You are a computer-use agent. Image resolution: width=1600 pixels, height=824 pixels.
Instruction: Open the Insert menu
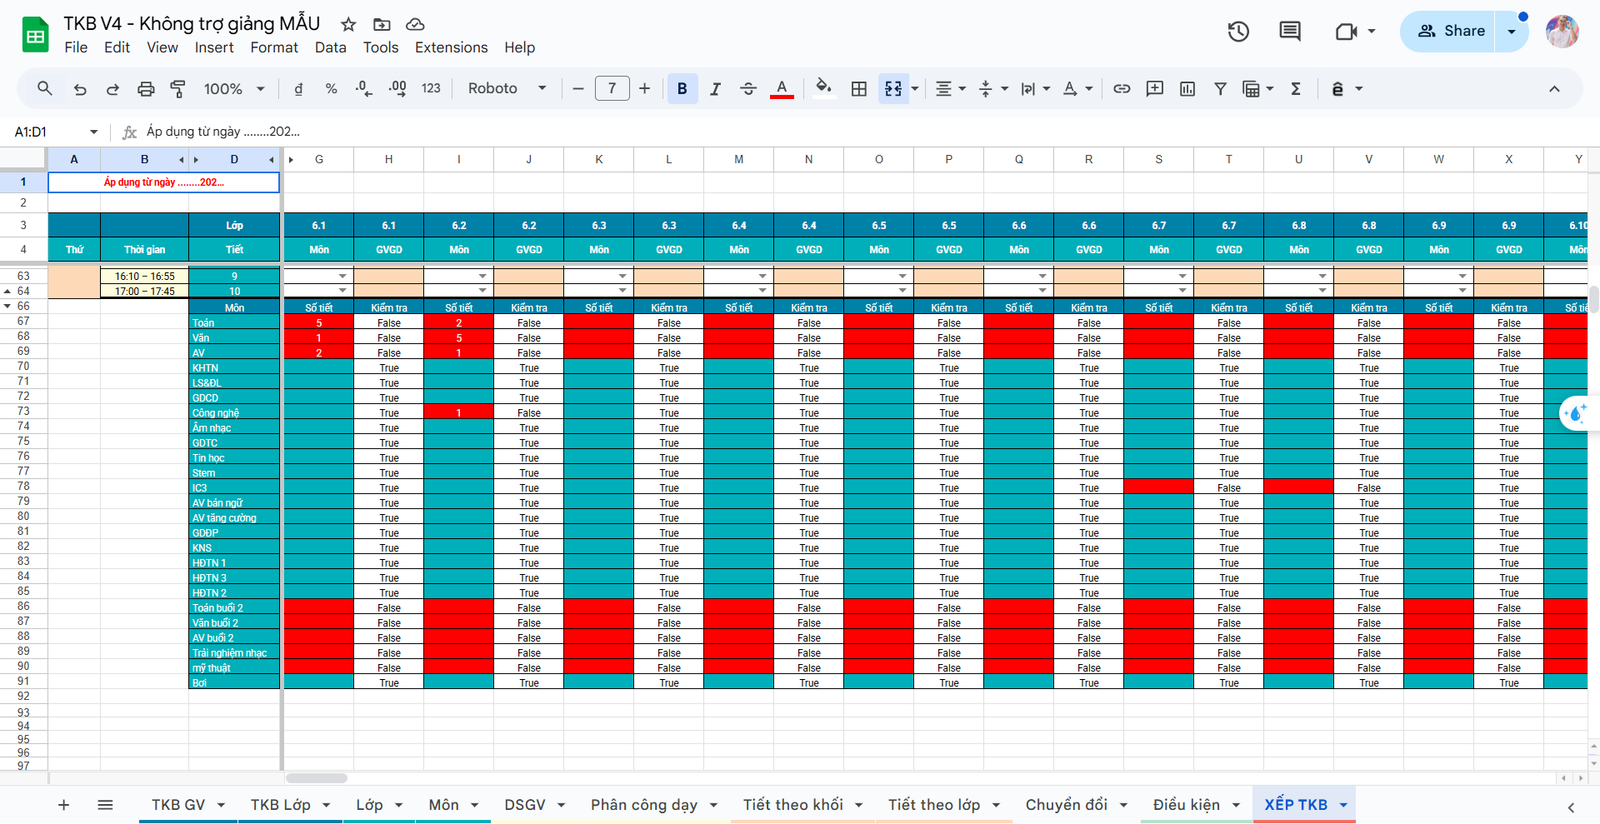(214, 48)
